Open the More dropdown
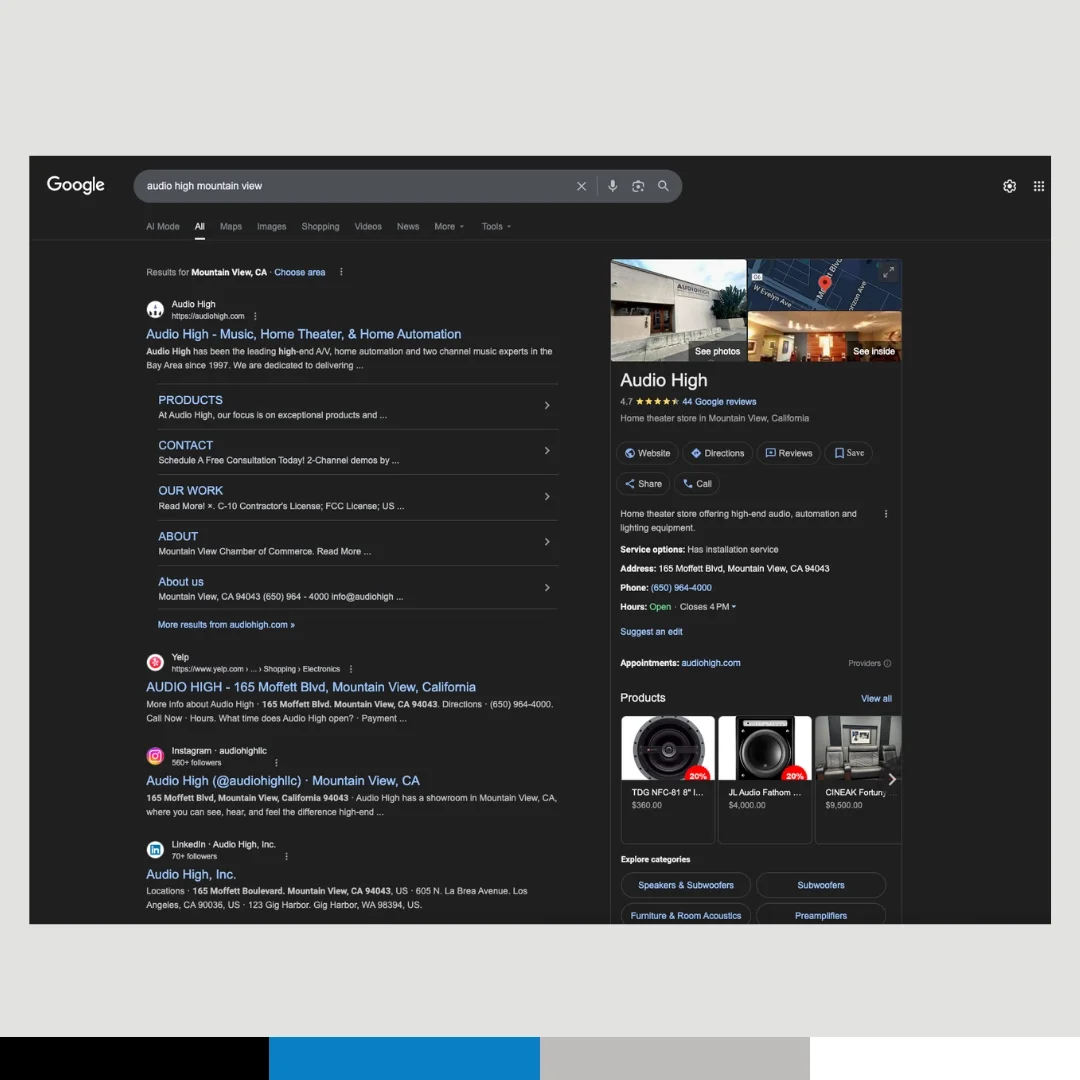The image size is (1080, 1080). (x=449, y=226)
